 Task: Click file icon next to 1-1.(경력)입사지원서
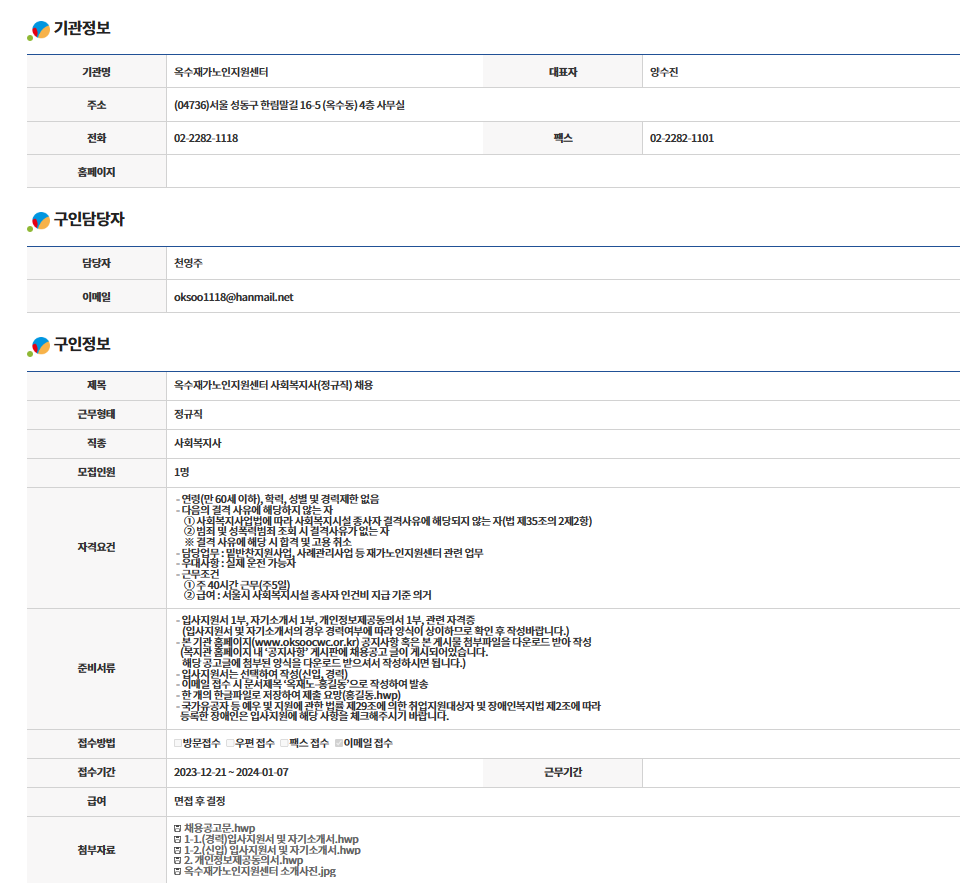click(x=178, y=839)
